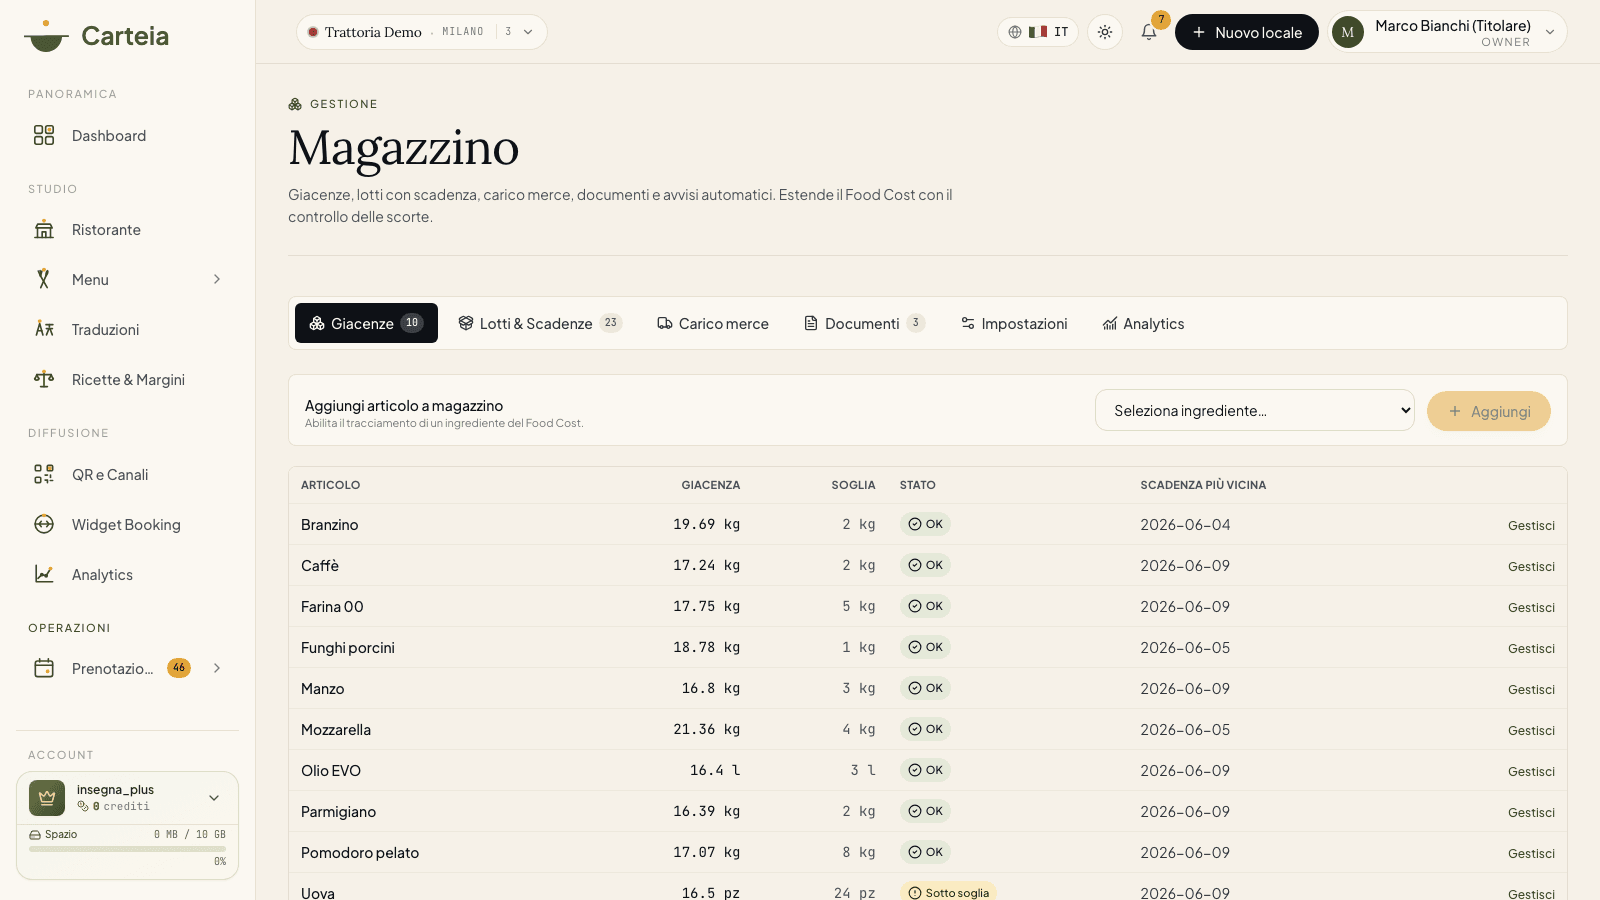Switch to Carico merce tab
Viewport: 1600px width, 900px height.
713,323
